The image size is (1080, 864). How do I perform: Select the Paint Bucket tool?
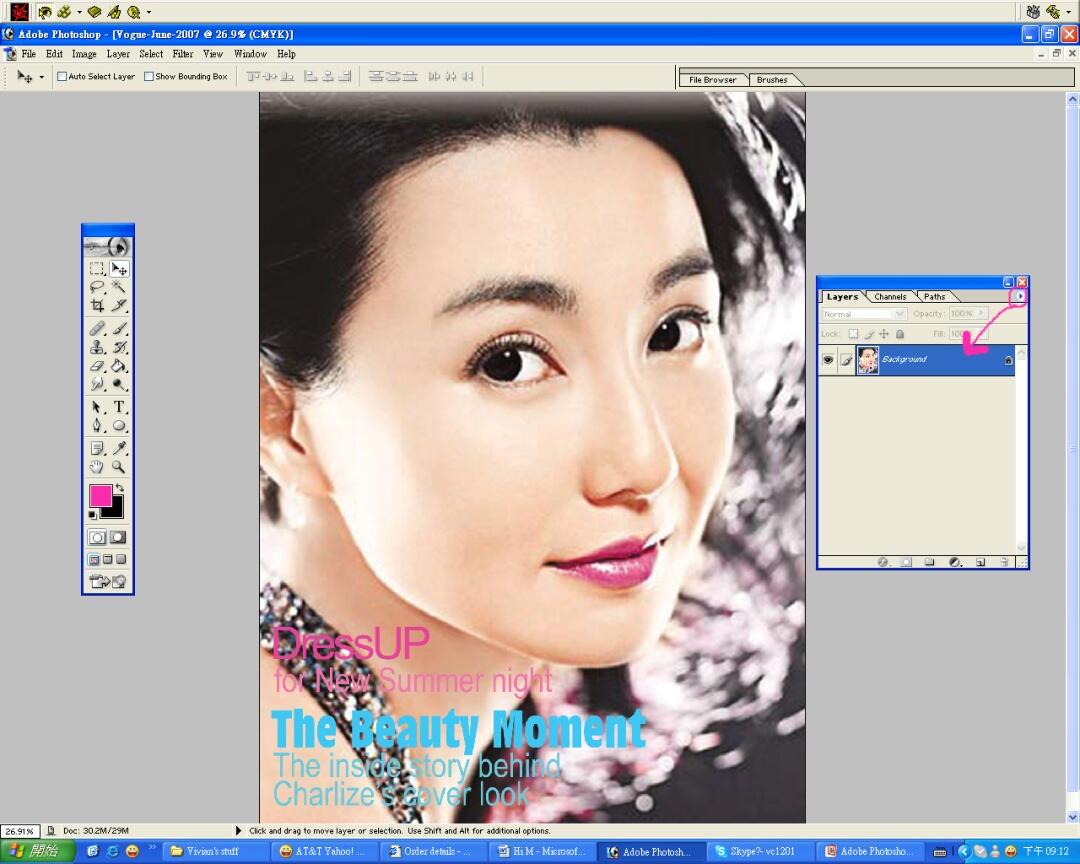pos(118,366)
